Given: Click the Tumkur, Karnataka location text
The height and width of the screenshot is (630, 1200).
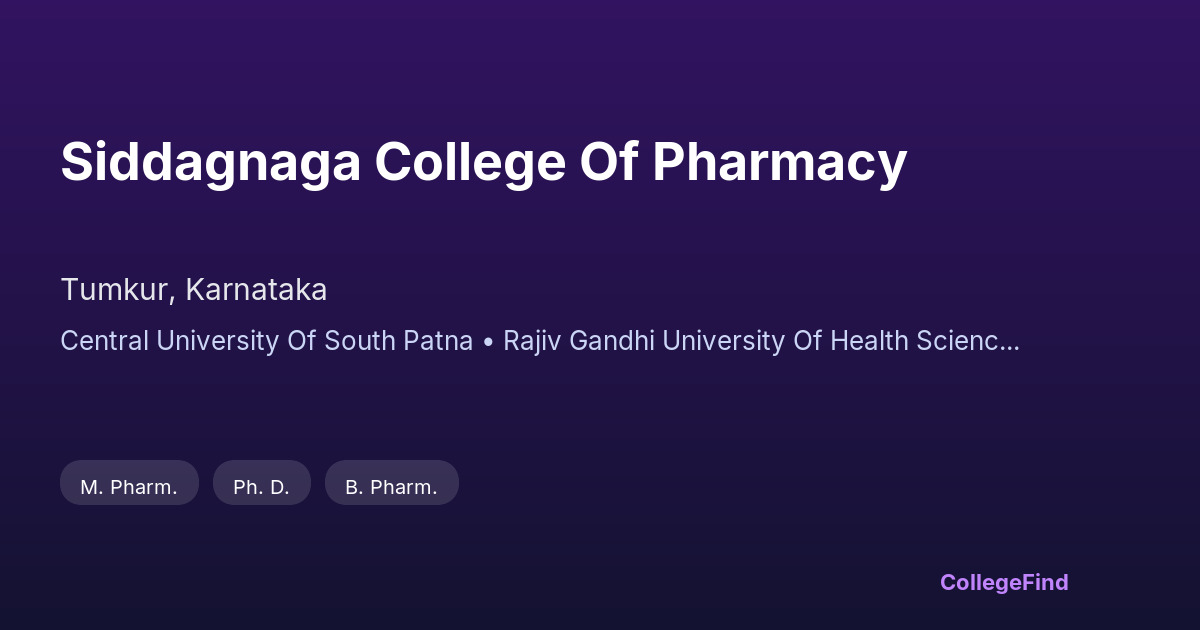Looking at the screenshot, I should coord(194,290).
